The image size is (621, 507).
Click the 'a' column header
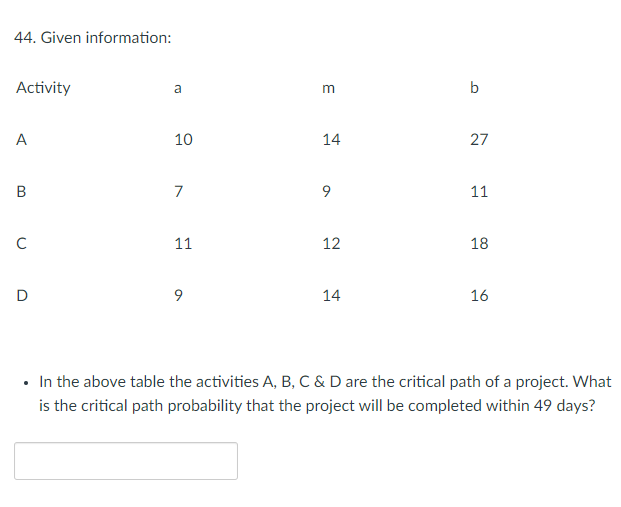(x=178, y=88)
